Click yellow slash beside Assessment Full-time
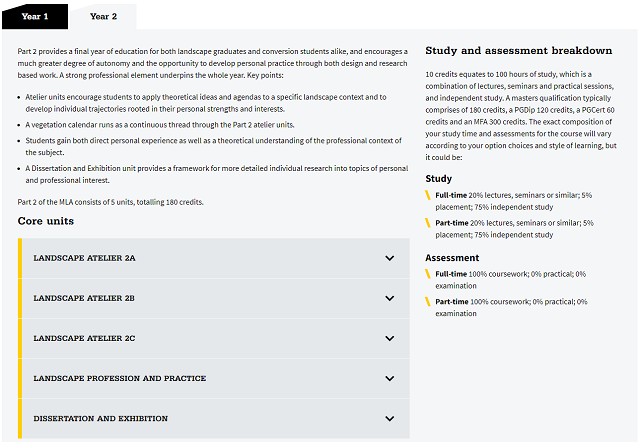 [428, 274]
